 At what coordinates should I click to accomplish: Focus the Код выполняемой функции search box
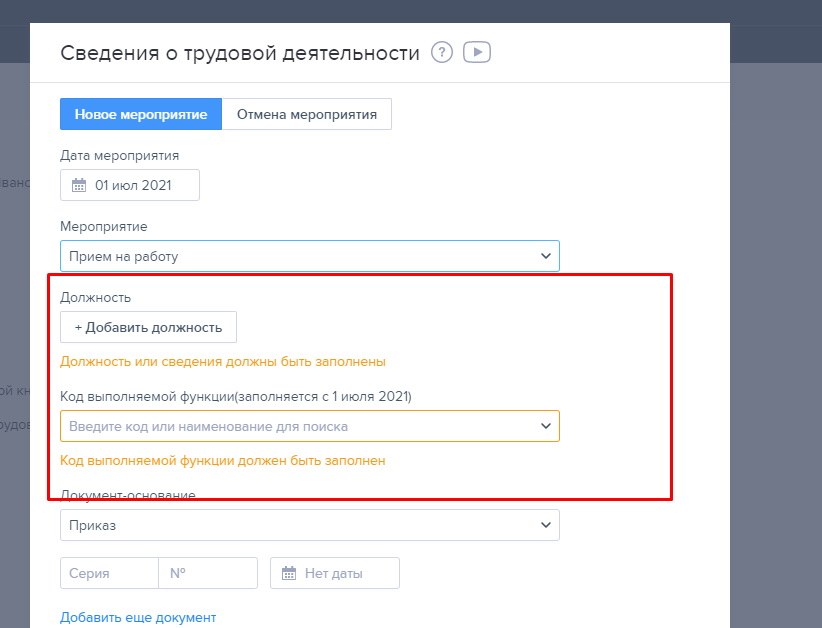[x=310, y=426]
